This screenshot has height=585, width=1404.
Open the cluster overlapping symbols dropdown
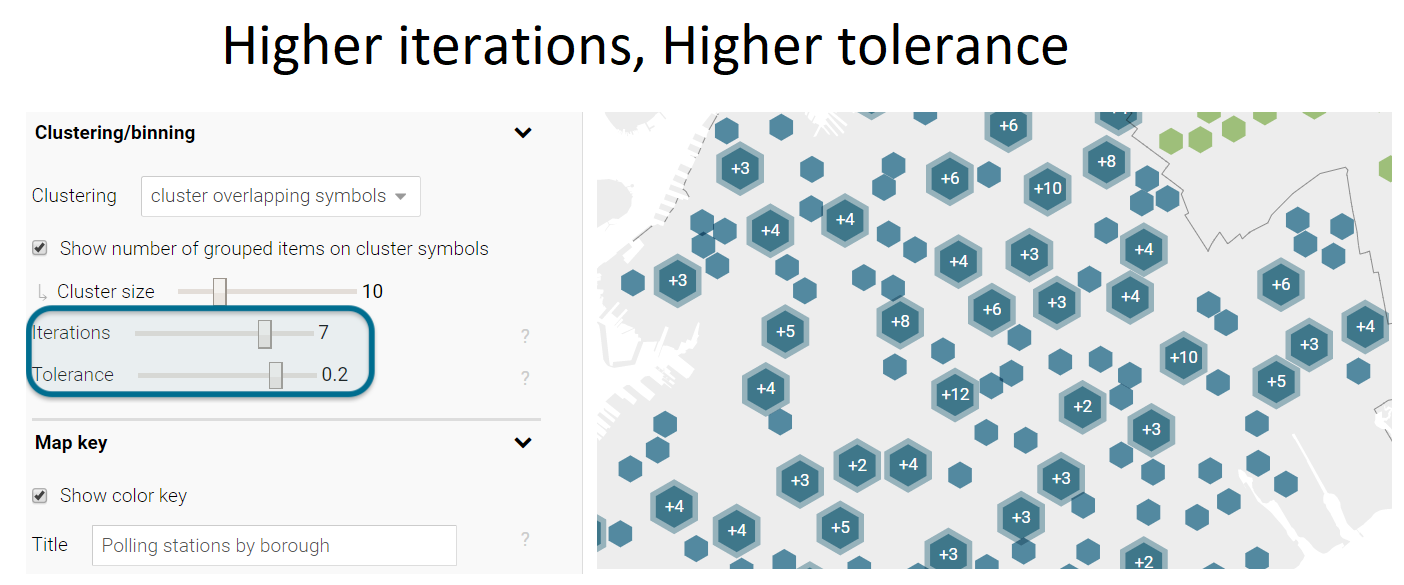(x=280, y=196)
